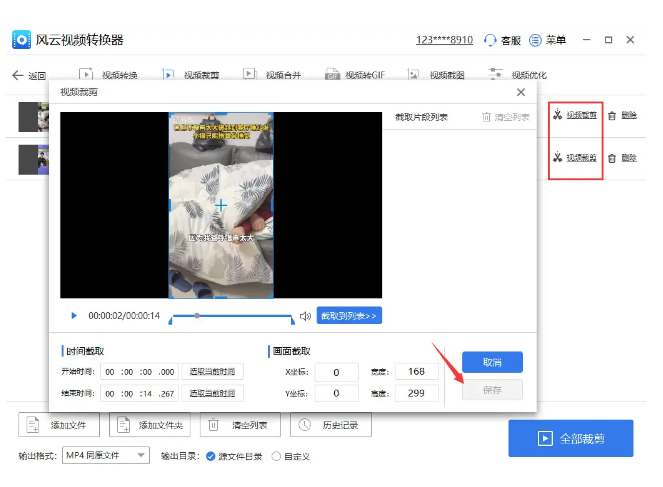Screen dimensions: 663x487
Task: Click the X坐标 input field
Action: pyautogui.click(x=337, y=372)
